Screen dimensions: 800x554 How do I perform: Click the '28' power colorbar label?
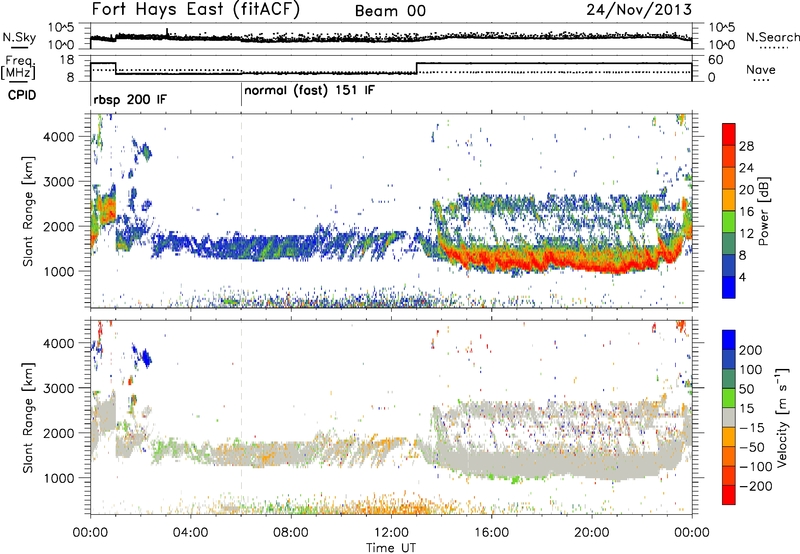[x=746, y=146]
